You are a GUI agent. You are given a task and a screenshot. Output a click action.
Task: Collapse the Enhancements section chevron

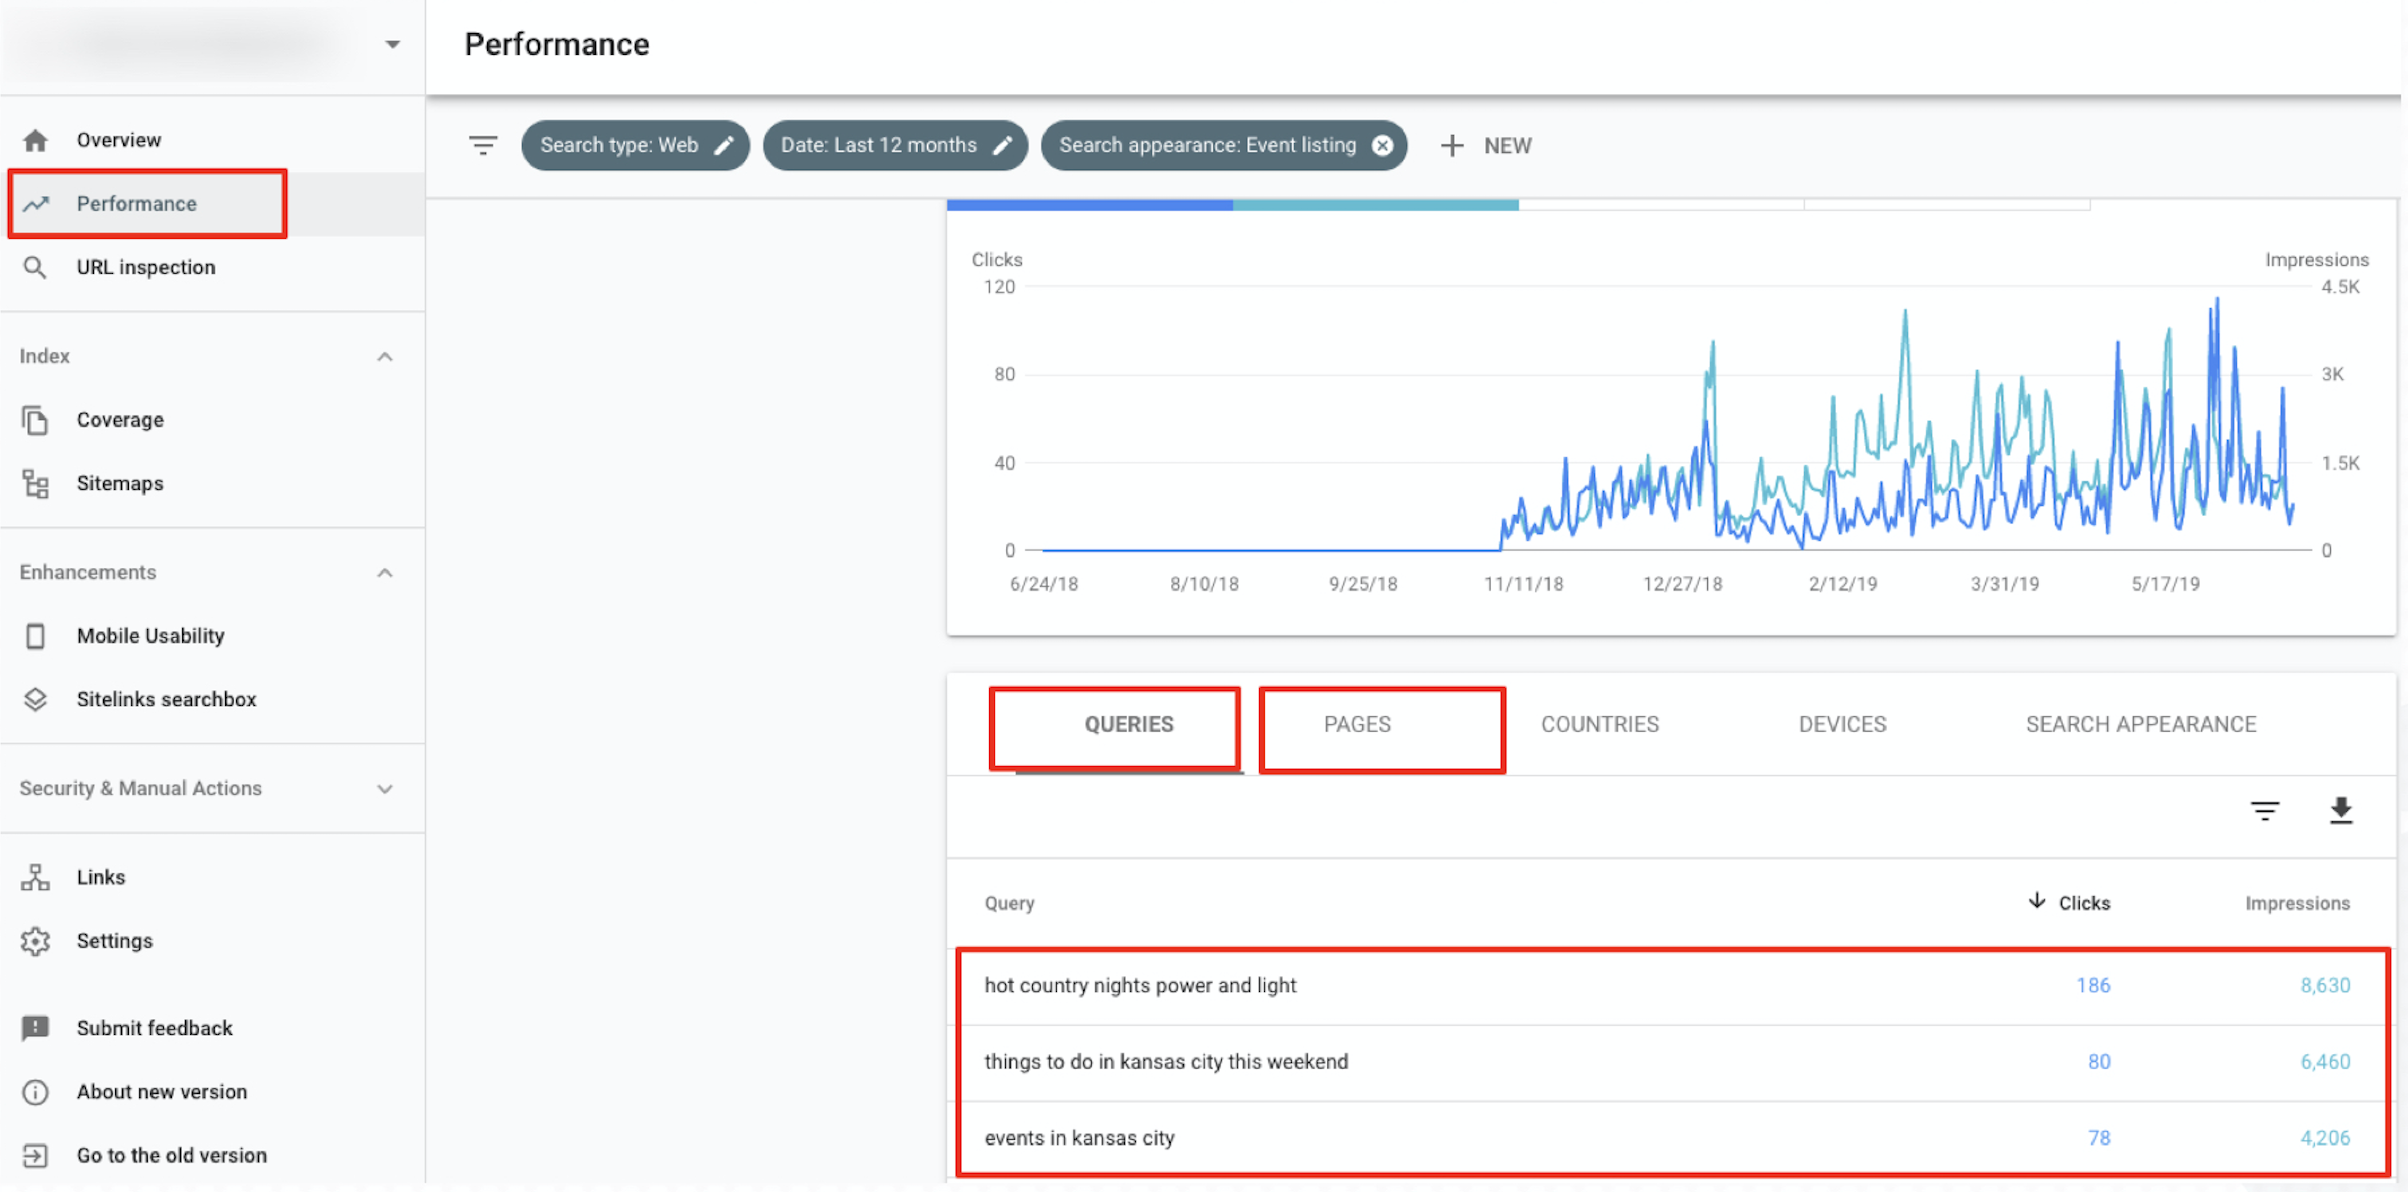pyautogui.click(x=385, y=573)
